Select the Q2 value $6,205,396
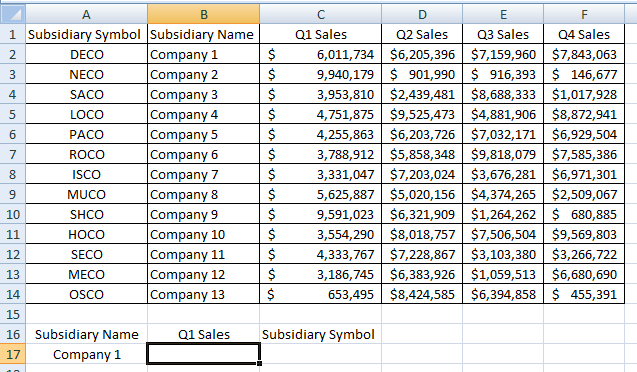This screenshot has height=372, width=637. 422,54
